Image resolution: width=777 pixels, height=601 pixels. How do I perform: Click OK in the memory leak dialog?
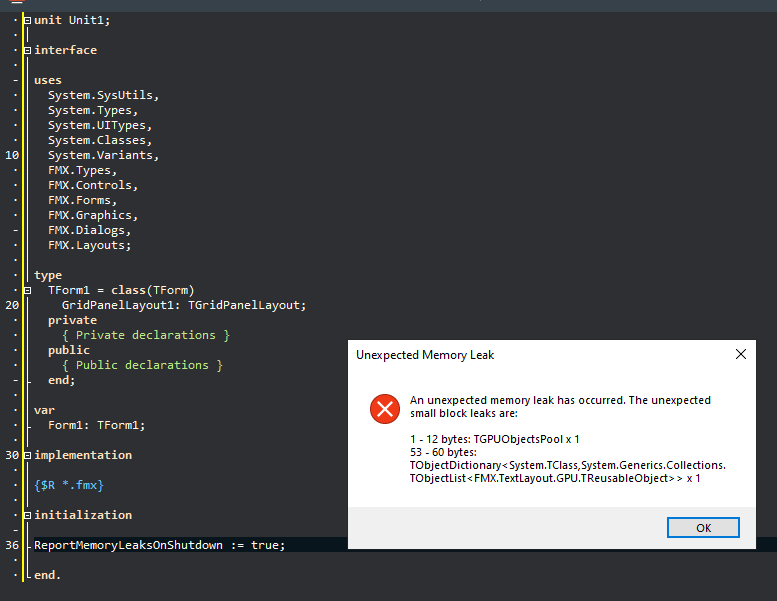point(703,528)
